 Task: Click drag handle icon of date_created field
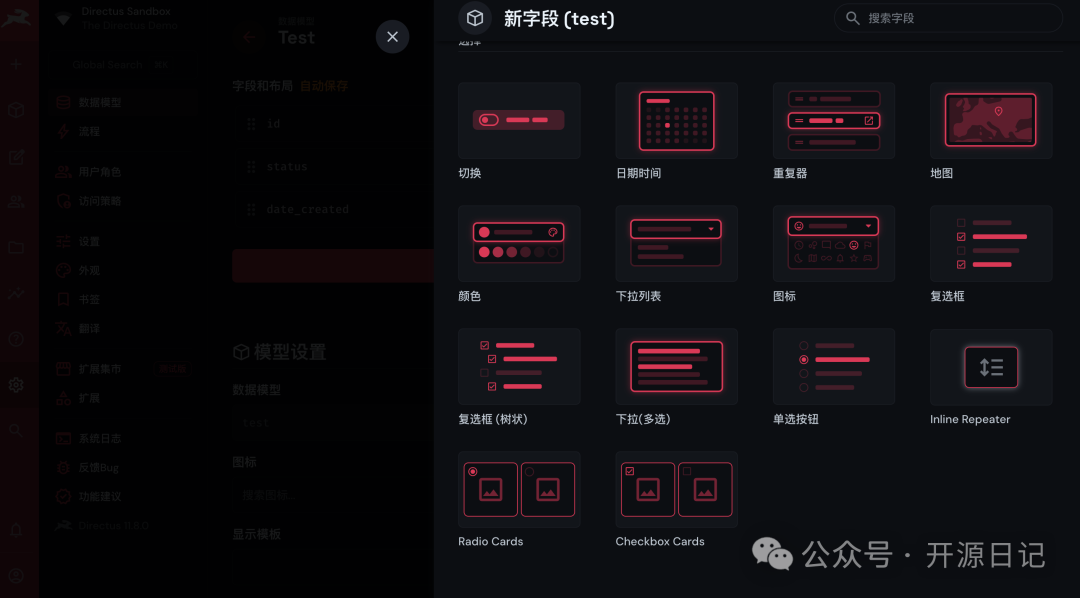(251, 209)
